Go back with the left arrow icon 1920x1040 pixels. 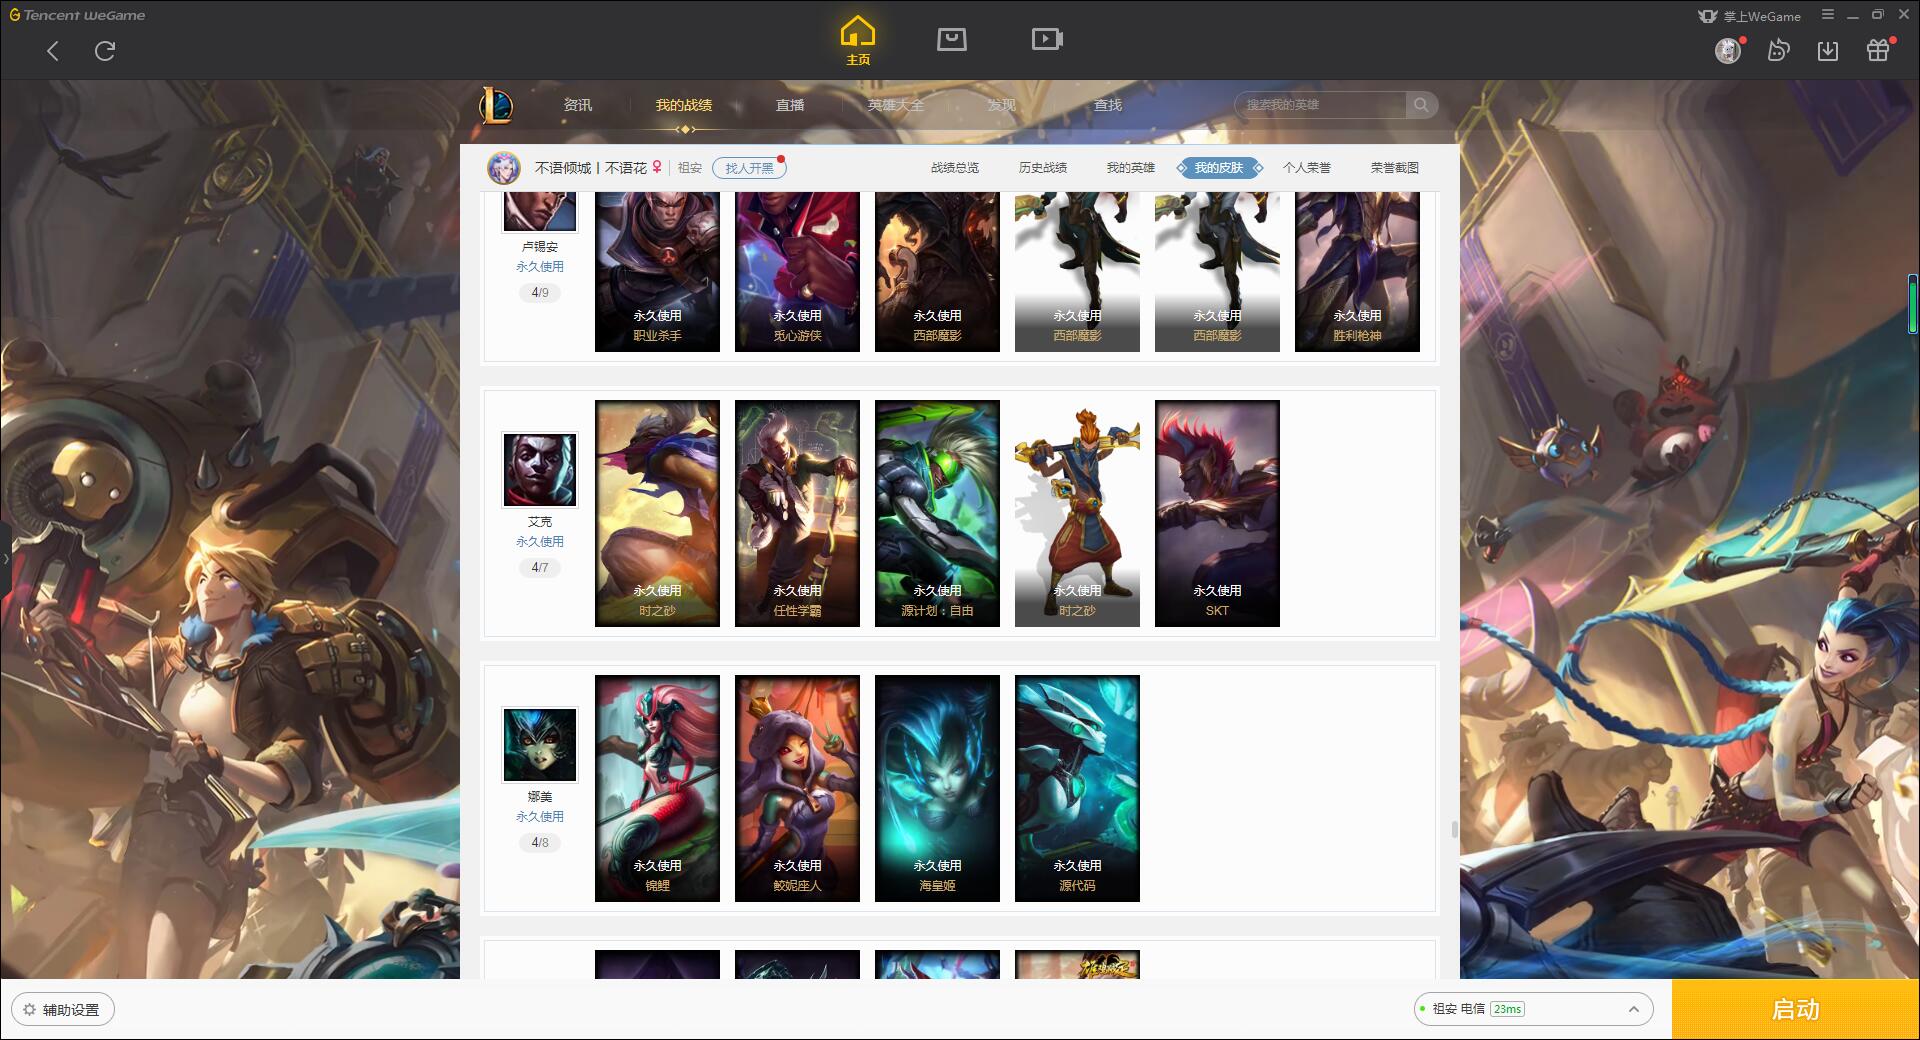click(53, 51)
